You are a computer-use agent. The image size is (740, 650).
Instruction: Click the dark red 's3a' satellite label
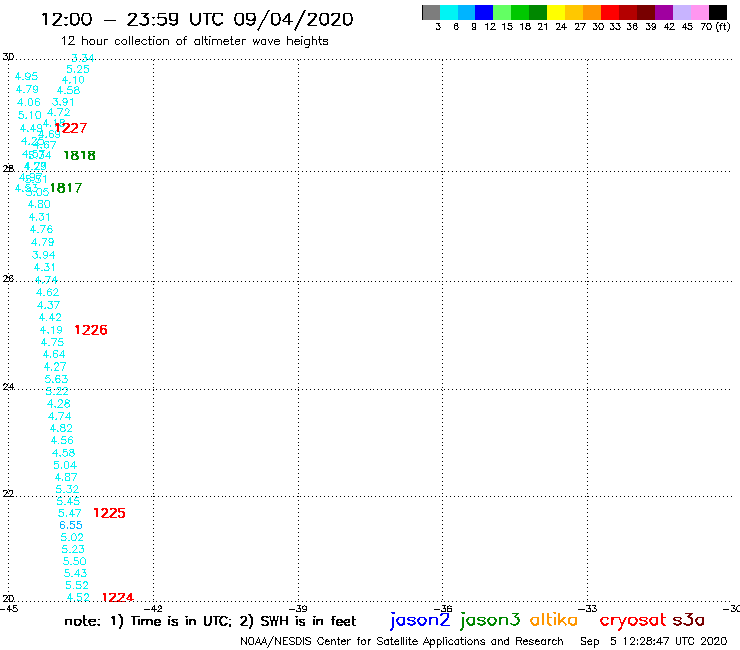pyautogui.click(x=689, y=620)
